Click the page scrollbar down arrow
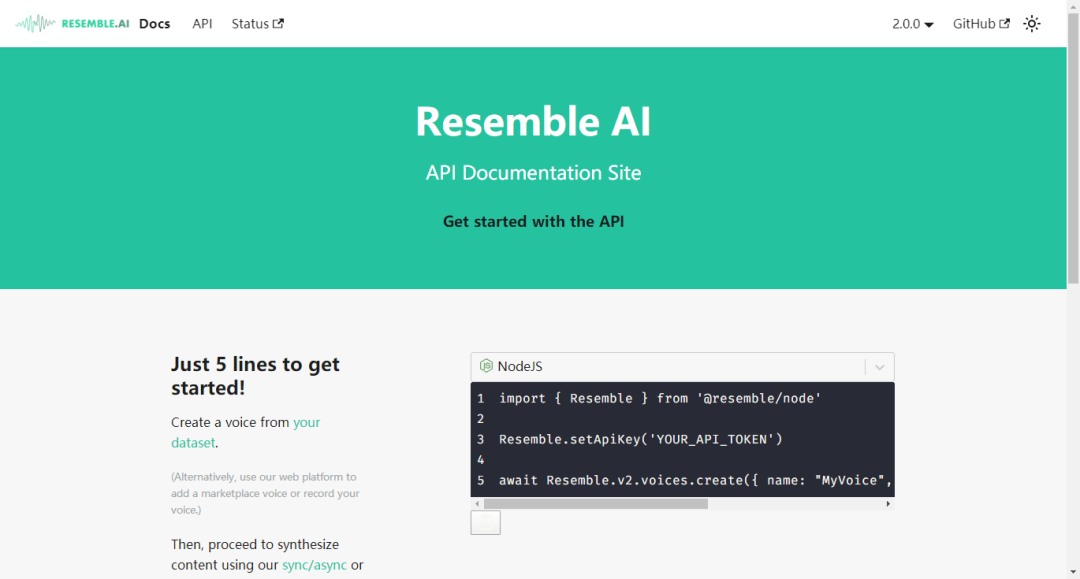 pos(1073,572)
